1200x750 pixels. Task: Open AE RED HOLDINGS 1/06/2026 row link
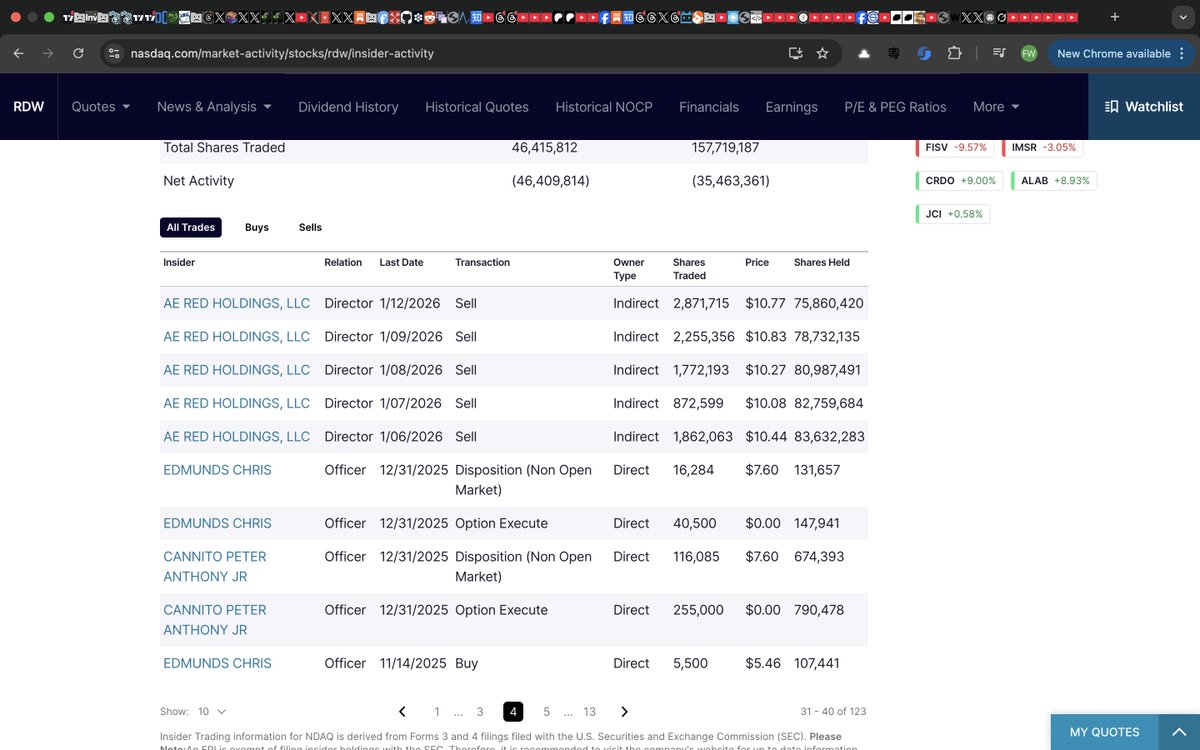236,437
